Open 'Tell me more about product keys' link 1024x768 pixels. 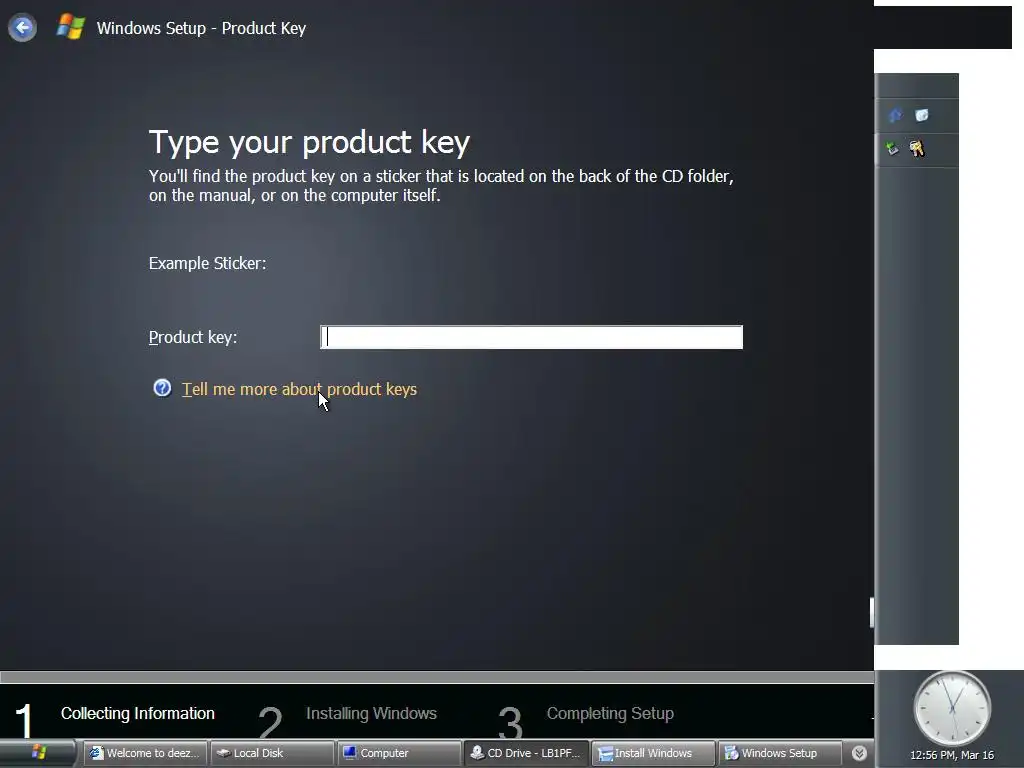pyautogui.click(x=299, y=389)
